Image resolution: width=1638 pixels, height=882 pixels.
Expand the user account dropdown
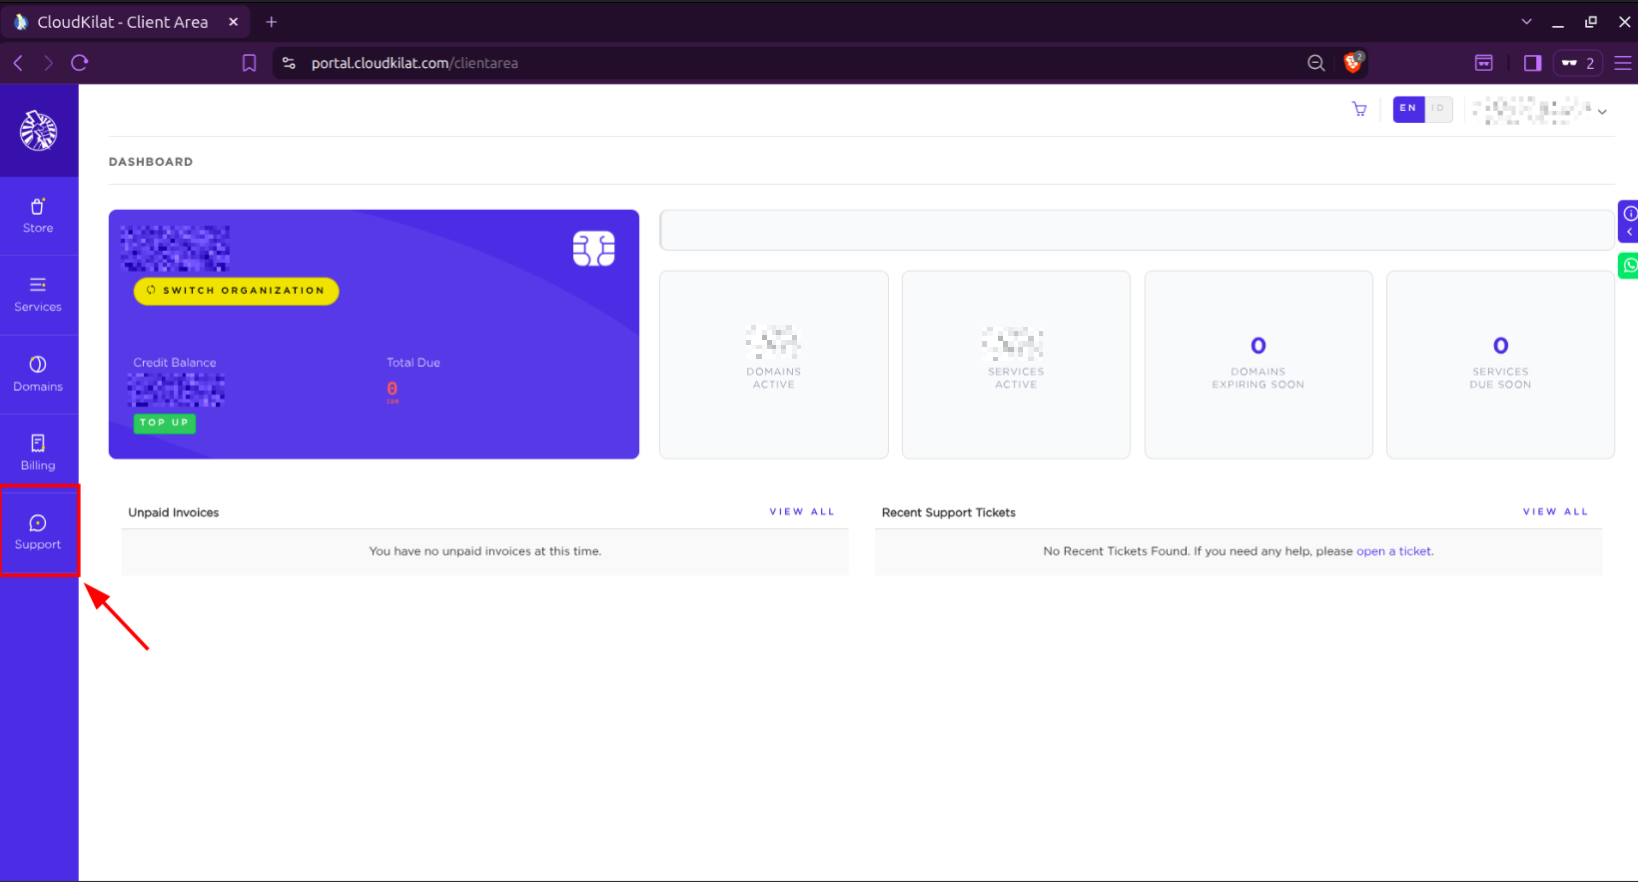(x=1540, y=110)
